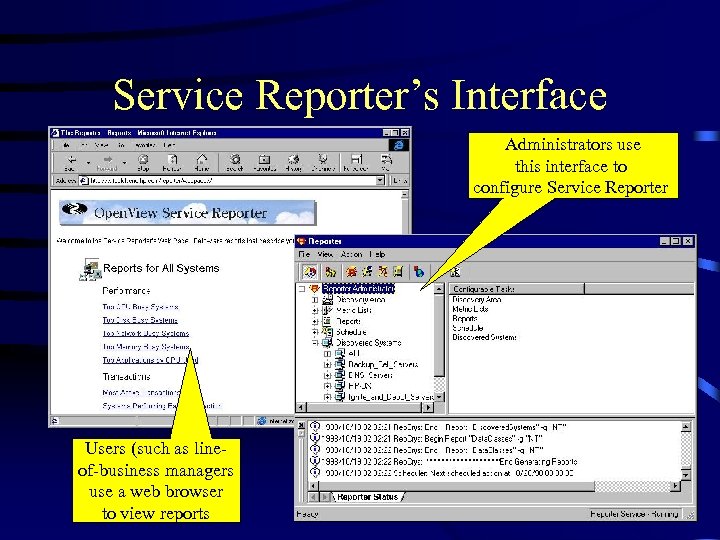The image size is (720, 540).
Task: Click Reports for All Systems computers icon
Action: pos(90,270)
